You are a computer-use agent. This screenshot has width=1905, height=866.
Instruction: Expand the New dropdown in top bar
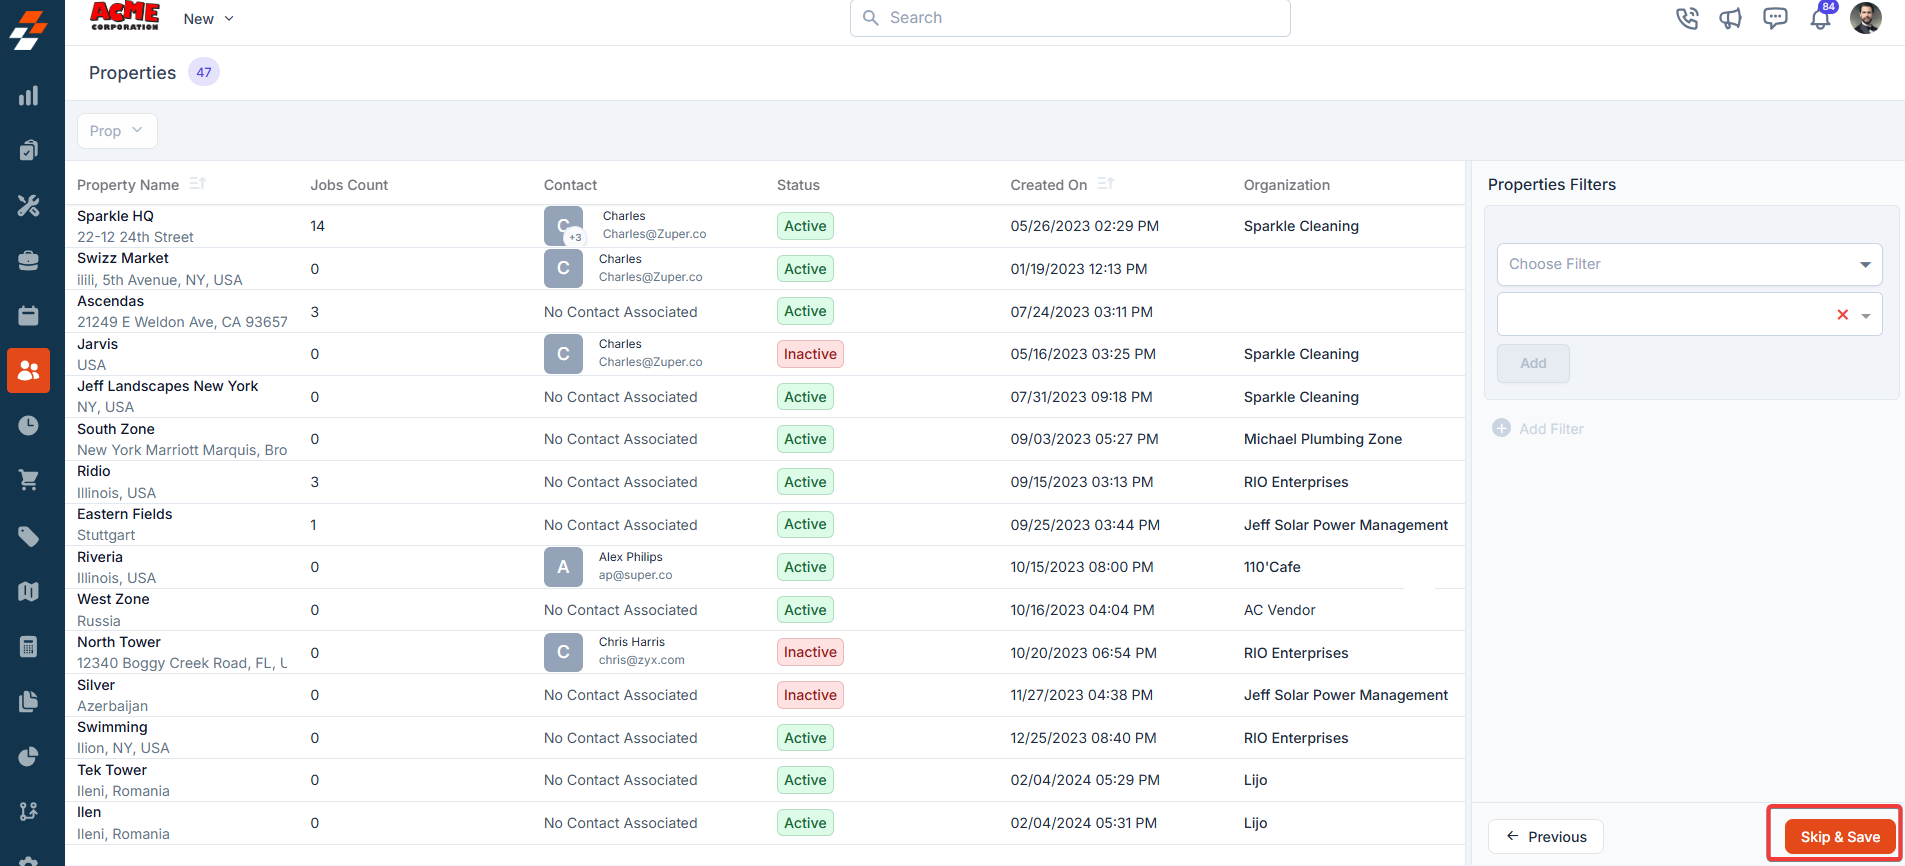point(208,19)
